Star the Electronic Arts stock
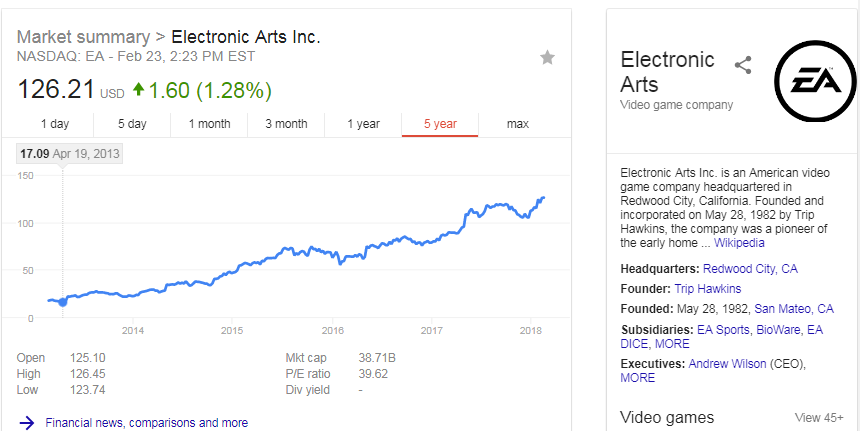This screenshot has height=431, width=860. pos(547,58)
